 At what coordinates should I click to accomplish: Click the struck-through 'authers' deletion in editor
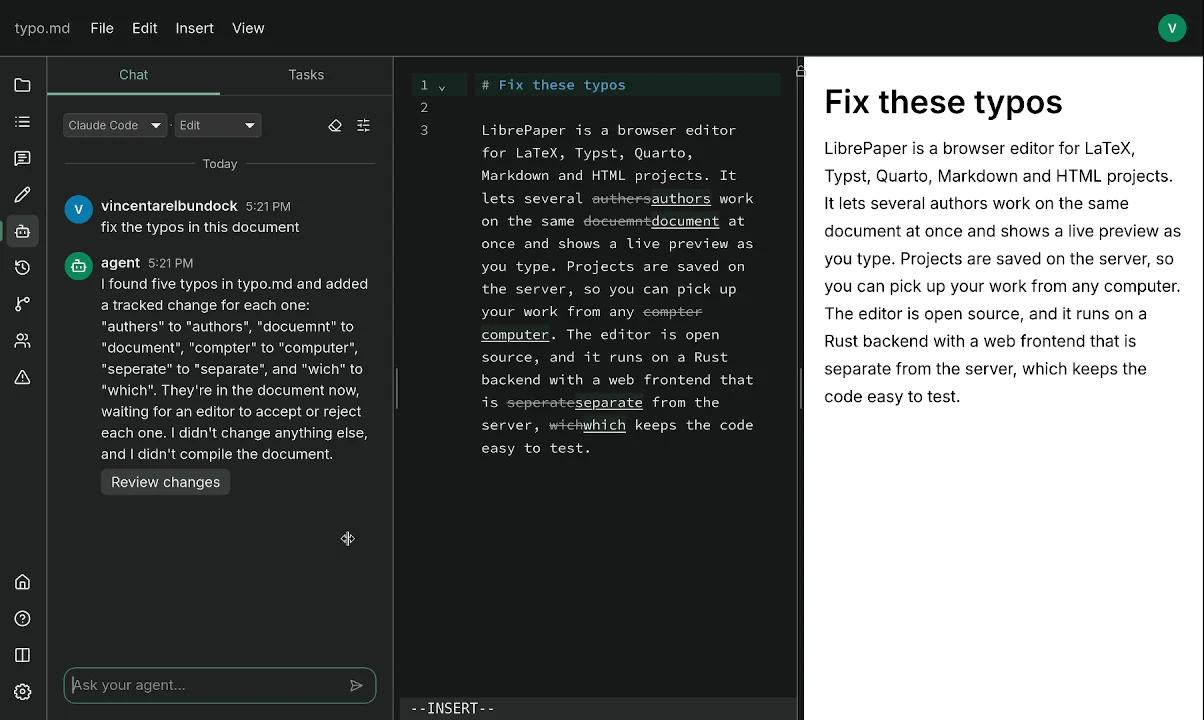click(x=622, y=199)
